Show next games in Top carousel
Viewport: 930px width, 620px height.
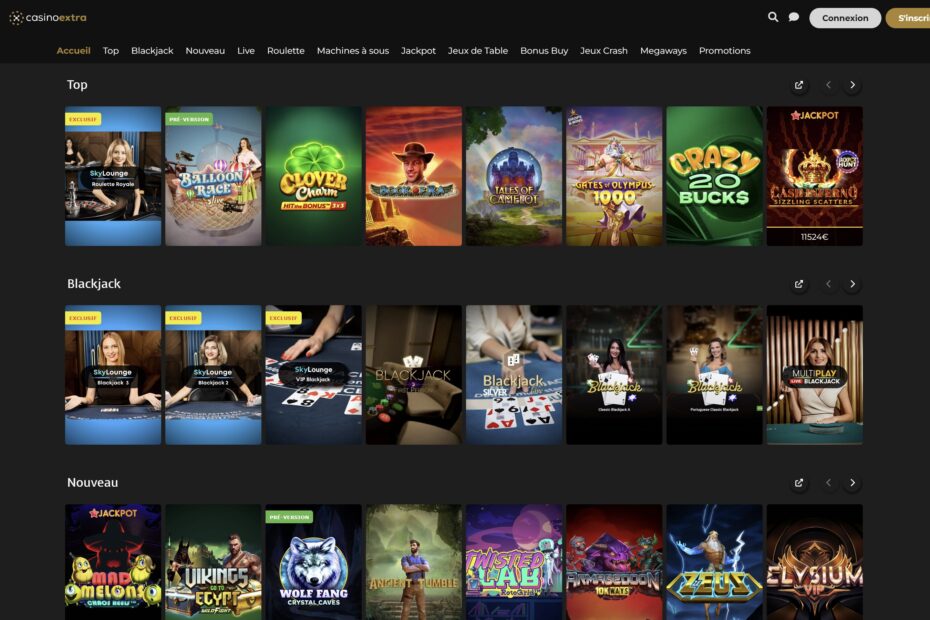coord(852,85)
